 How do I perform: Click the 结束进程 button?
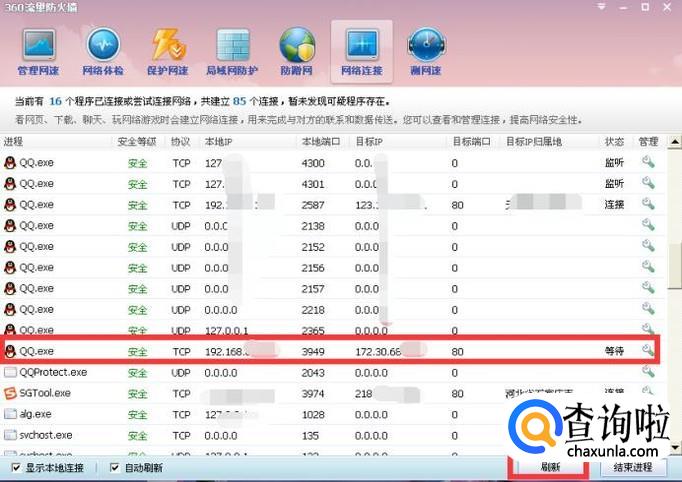click(633, 467)
